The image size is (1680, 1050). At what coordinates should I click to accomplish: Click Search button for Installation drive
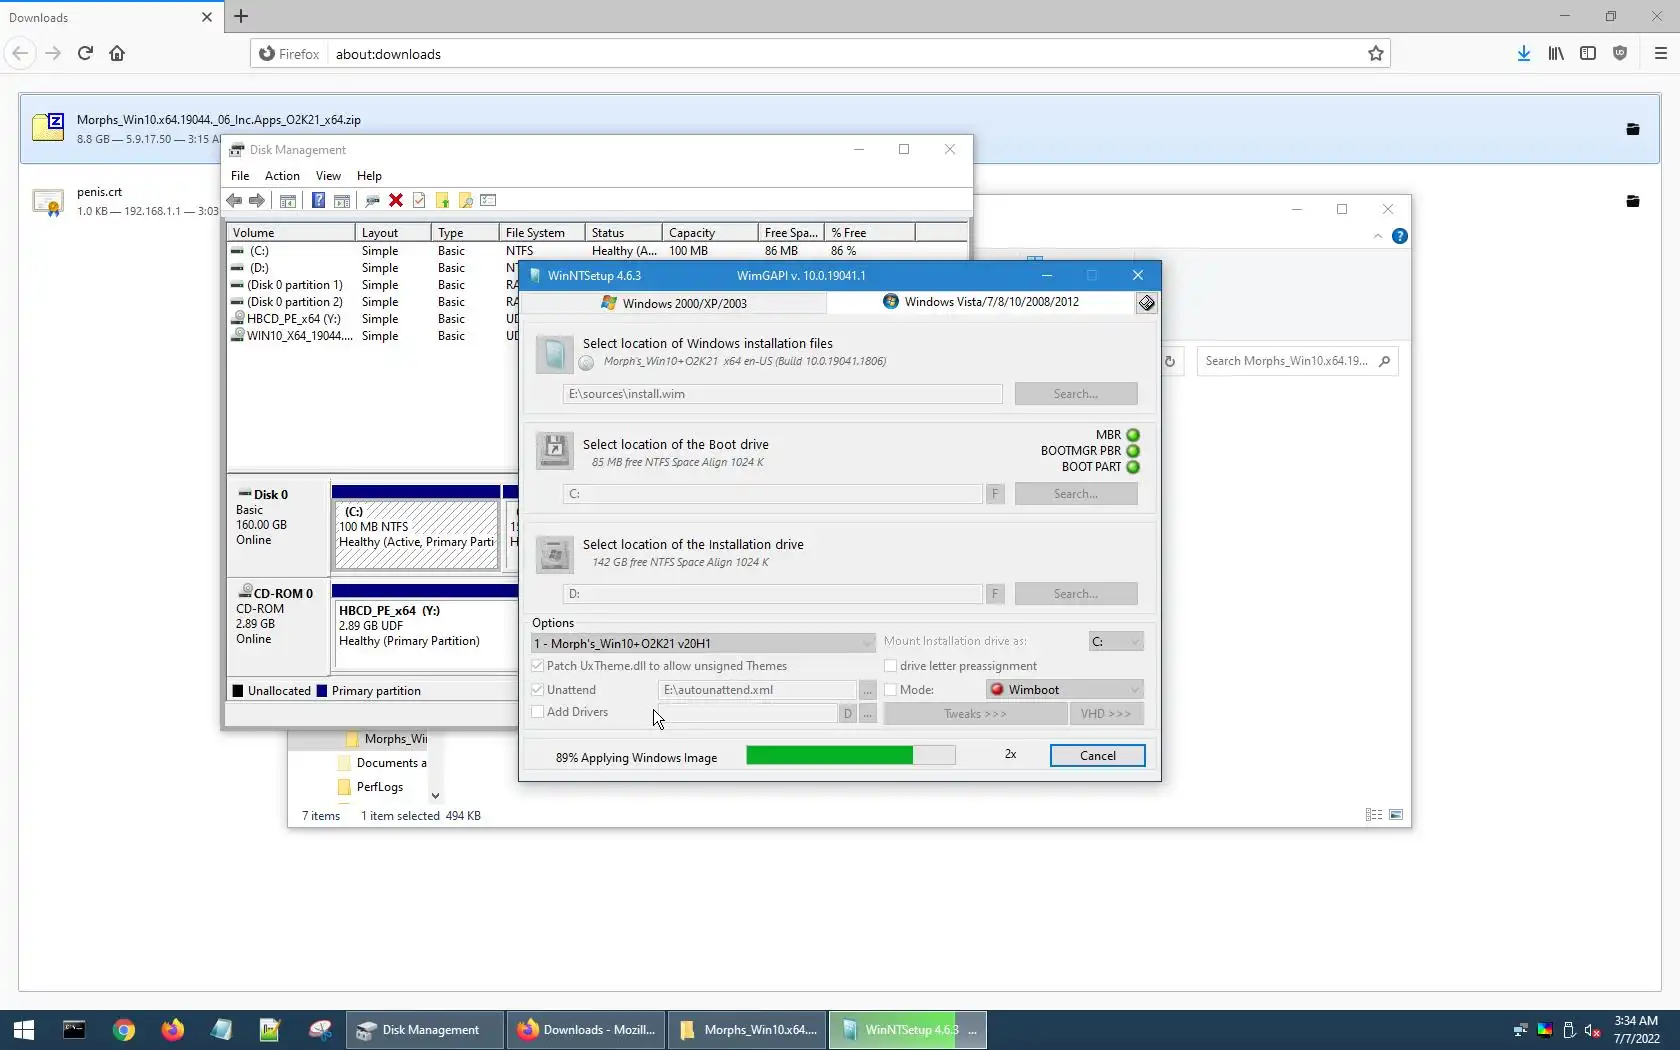coord(1076,594)
